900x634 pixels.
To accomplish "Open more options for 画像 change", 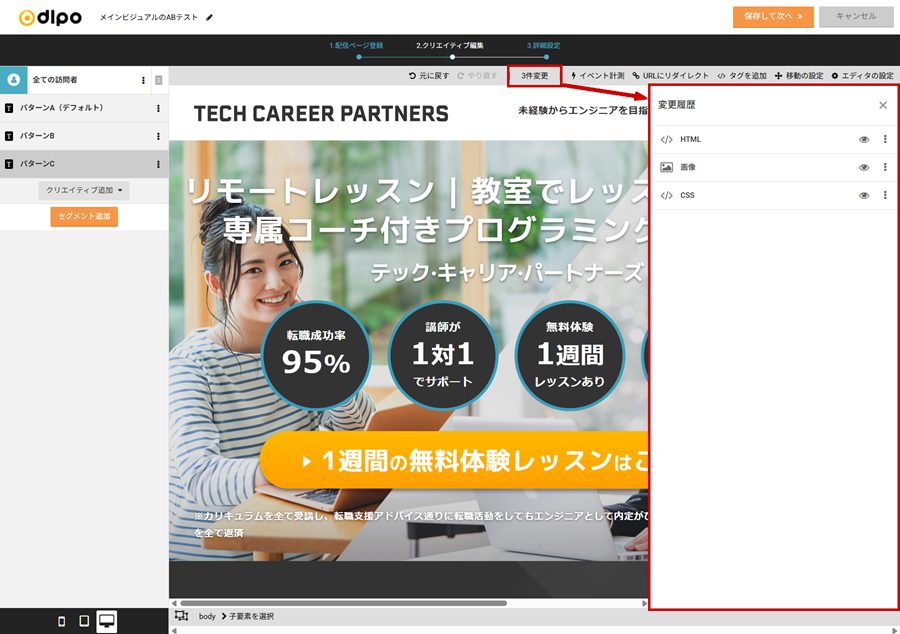I will pos(885,168).
